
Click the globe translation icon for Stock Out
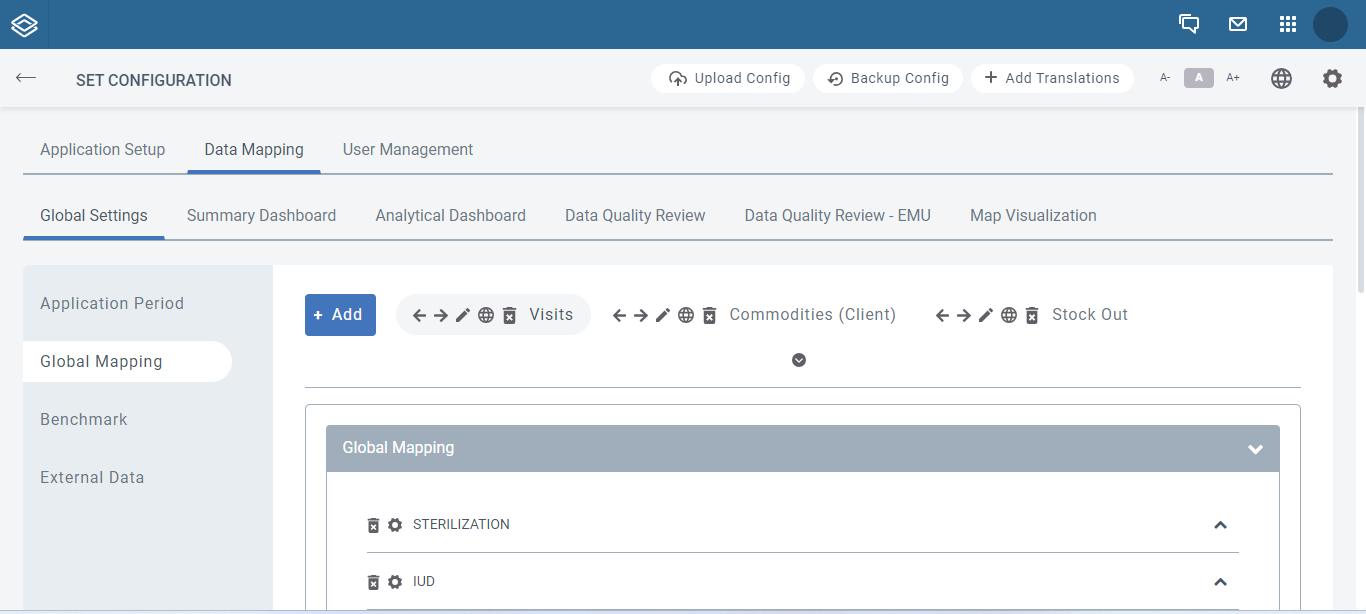tap(1009, 314)
